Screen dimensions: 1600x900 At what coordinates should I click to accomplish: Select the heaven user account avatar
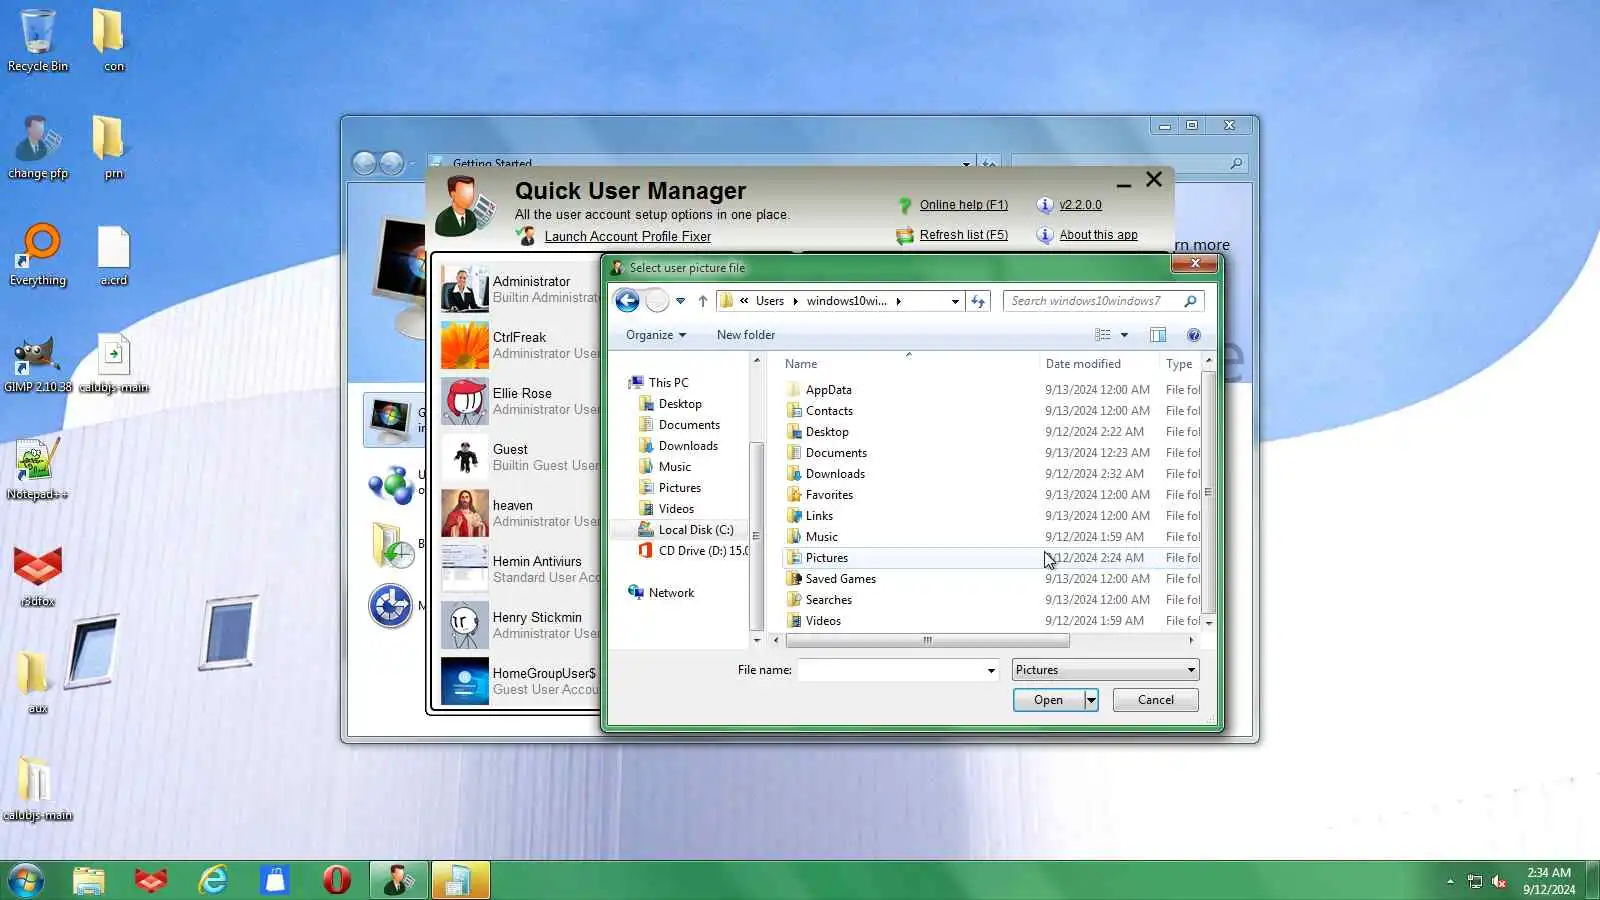[x=465, y=514]
